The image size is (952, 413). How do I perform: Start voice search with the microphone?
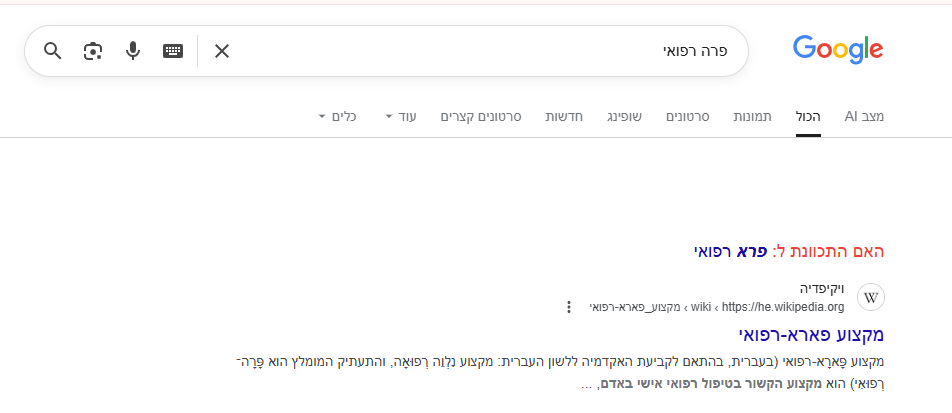pos(133,51)
